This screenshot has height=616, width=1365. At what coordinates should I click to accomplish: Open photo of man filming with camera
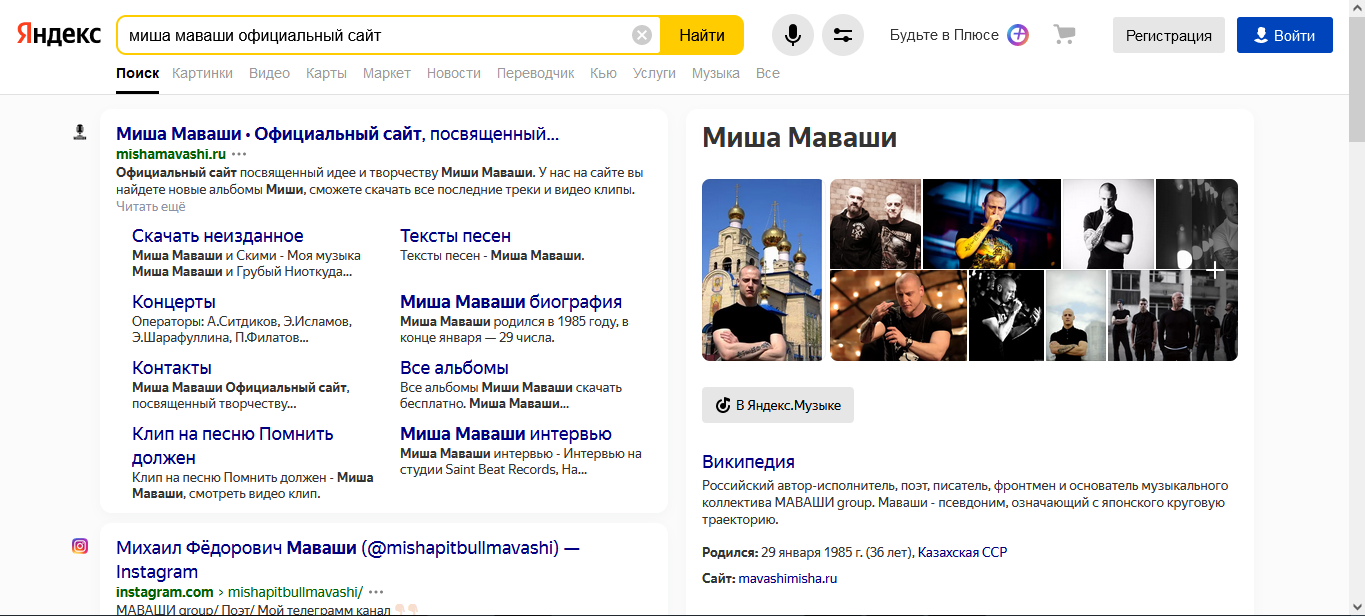point(898,316)
